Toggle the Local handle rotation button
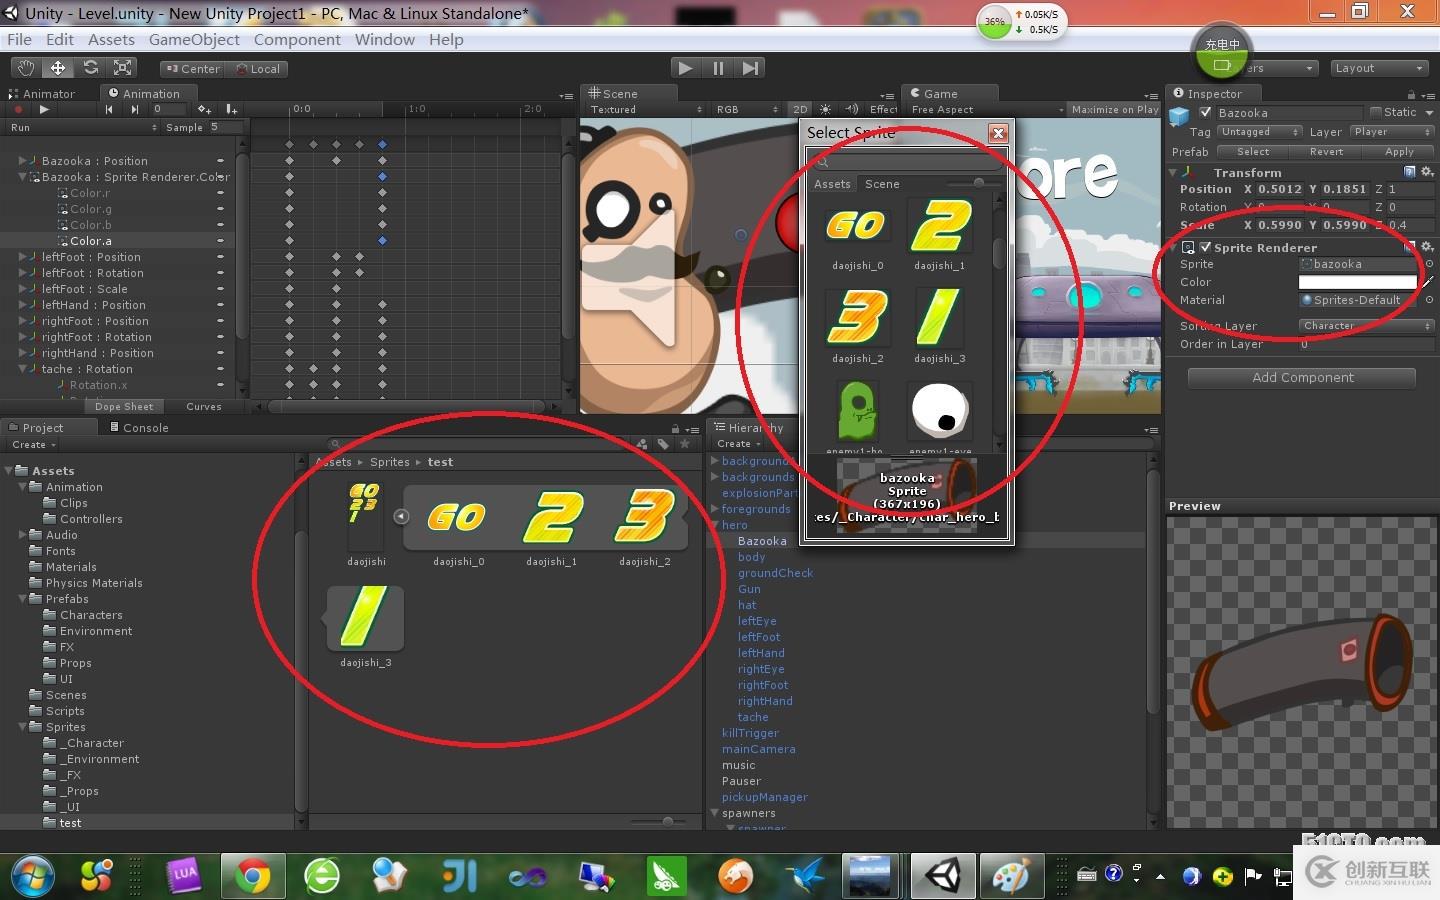Viewport: 1440px width, 900px height. point(257,69)
